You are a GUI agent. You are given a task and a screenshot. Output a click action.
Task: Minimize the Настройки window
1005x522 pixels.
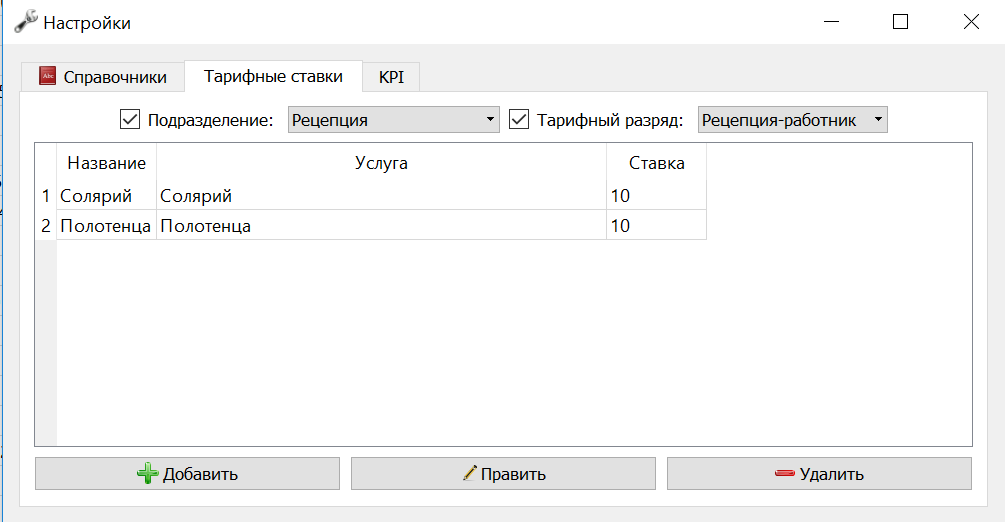click(831, 22)
